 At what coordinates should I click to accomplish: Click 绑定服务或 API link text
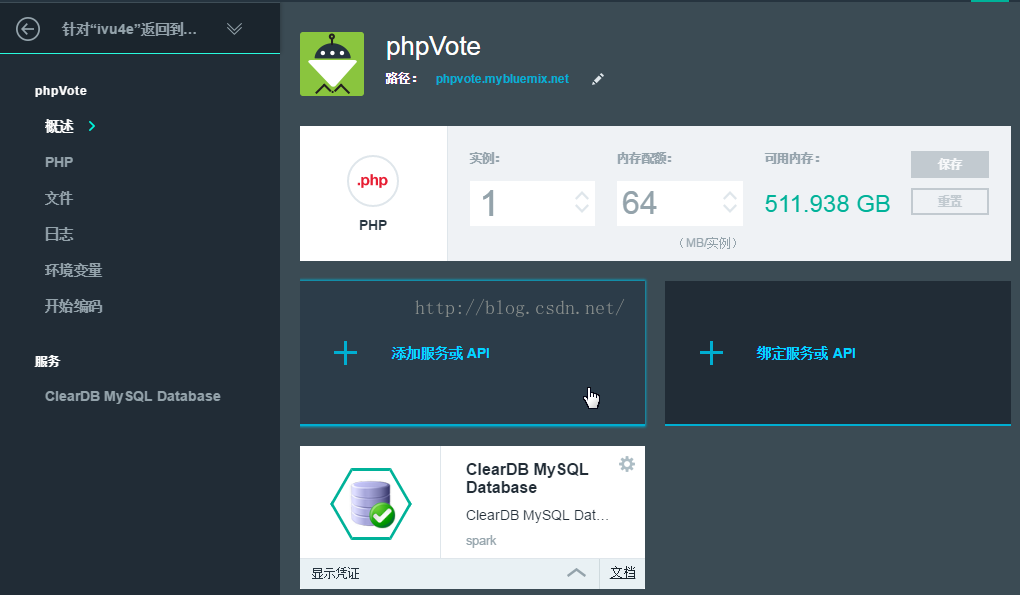point(806,353)
